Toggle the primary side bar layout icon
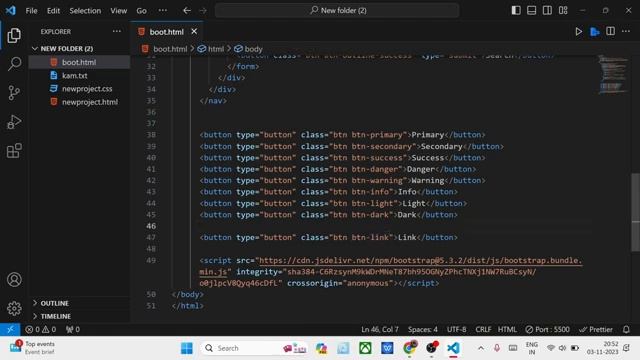640x360 pixels. pos(516,10)
